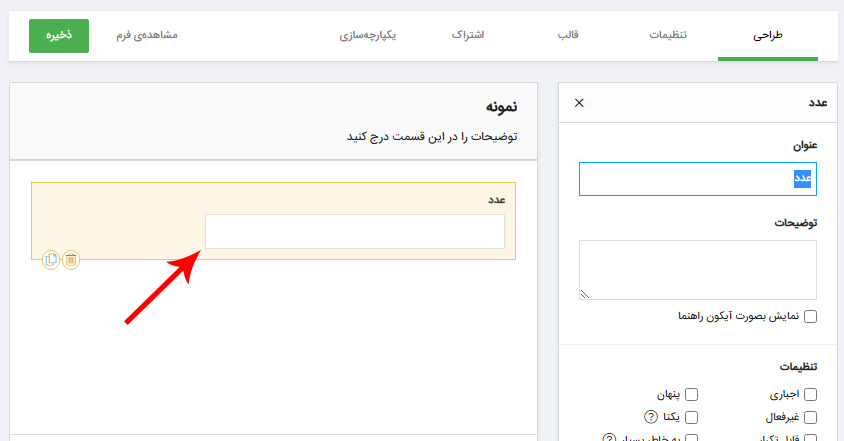Focus the عنوان title input field
Image resolution: width=844 pixels, height=441 pixels.
point(697,179)
